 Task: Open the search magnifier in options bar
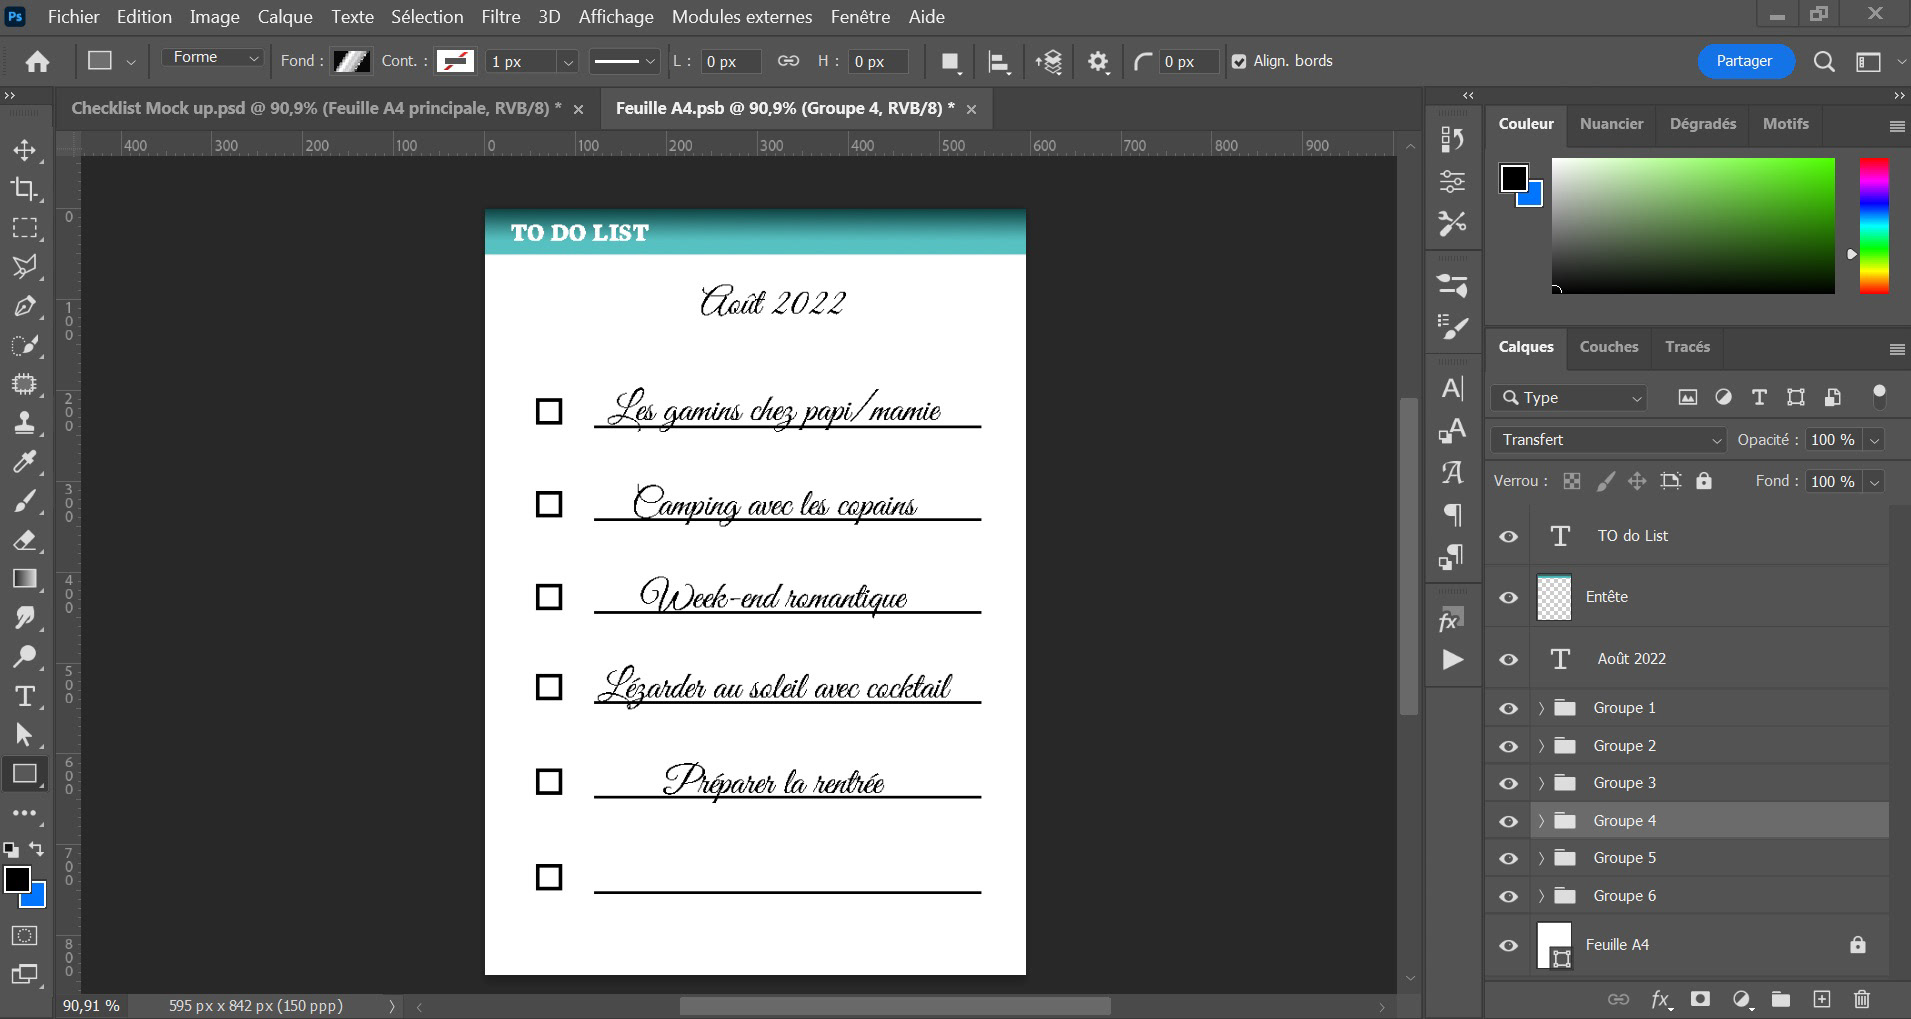tap(1824, 62)
